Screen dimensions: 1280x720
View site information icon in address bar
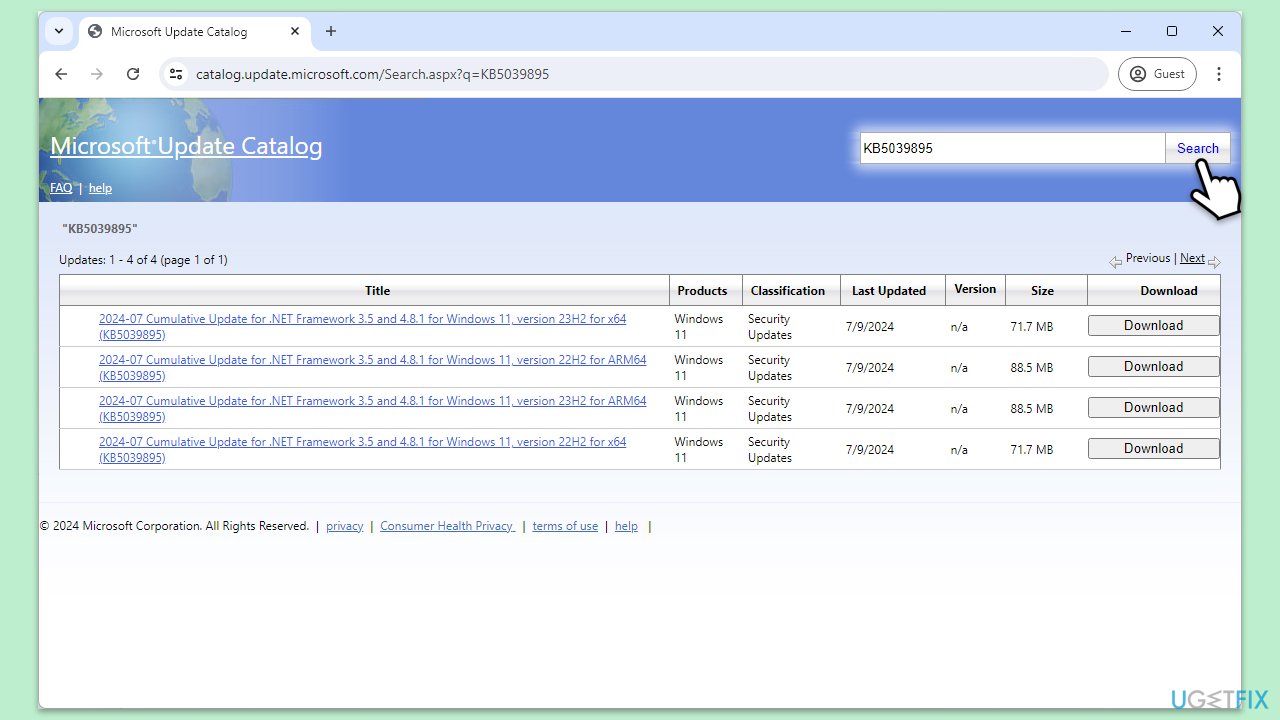176,74
